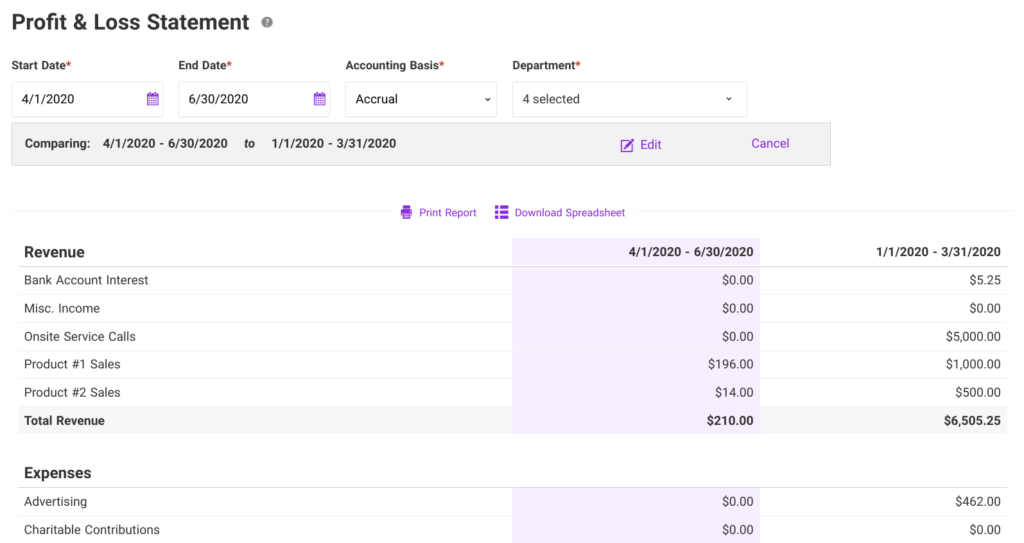
Task: Click the help question mark icon beside title
Action: click(x=267, y=22)
